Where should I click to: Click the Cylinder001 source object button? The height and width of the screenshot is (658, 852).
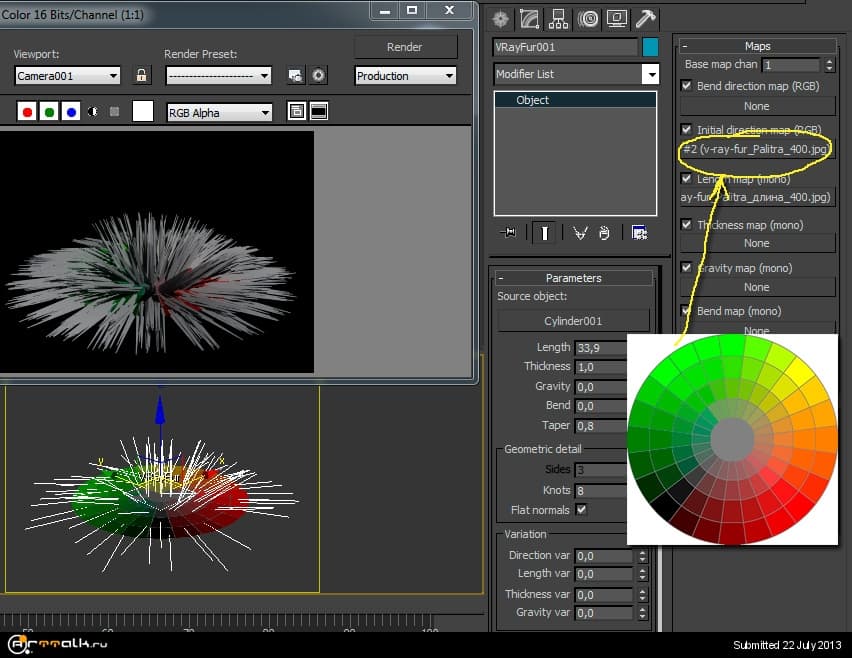click(x=572, y=321)
